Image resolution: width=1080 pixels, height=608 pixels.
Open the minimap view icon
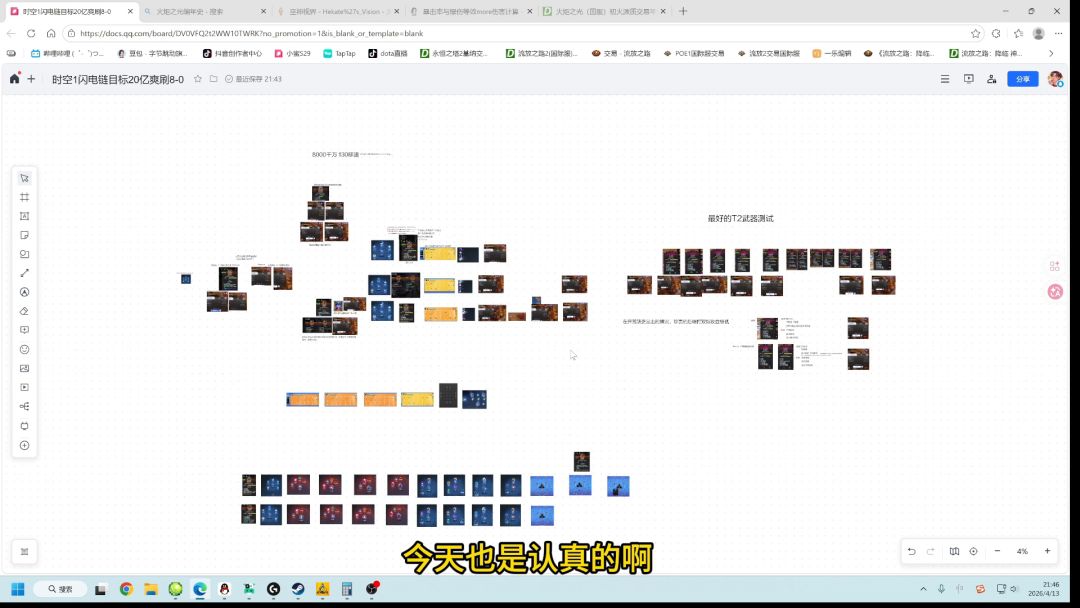[954, 551]
